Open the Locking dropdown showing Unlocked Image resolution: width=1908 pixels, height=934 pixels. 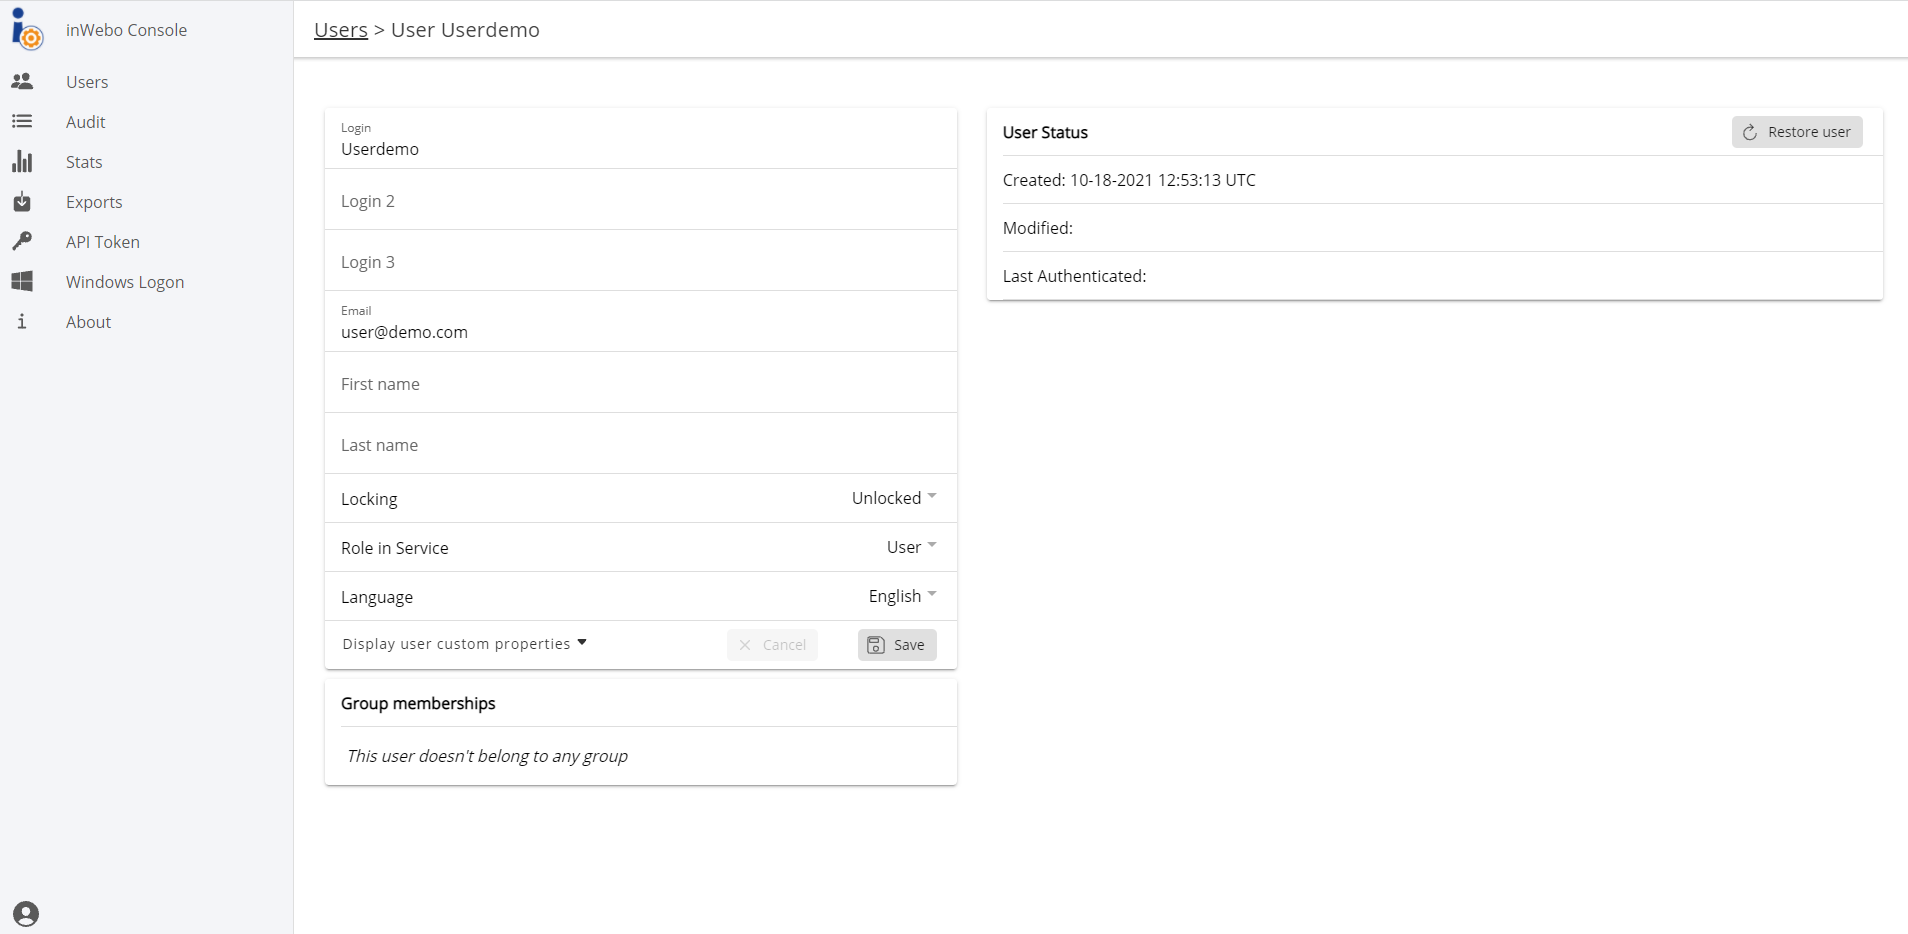893,498
